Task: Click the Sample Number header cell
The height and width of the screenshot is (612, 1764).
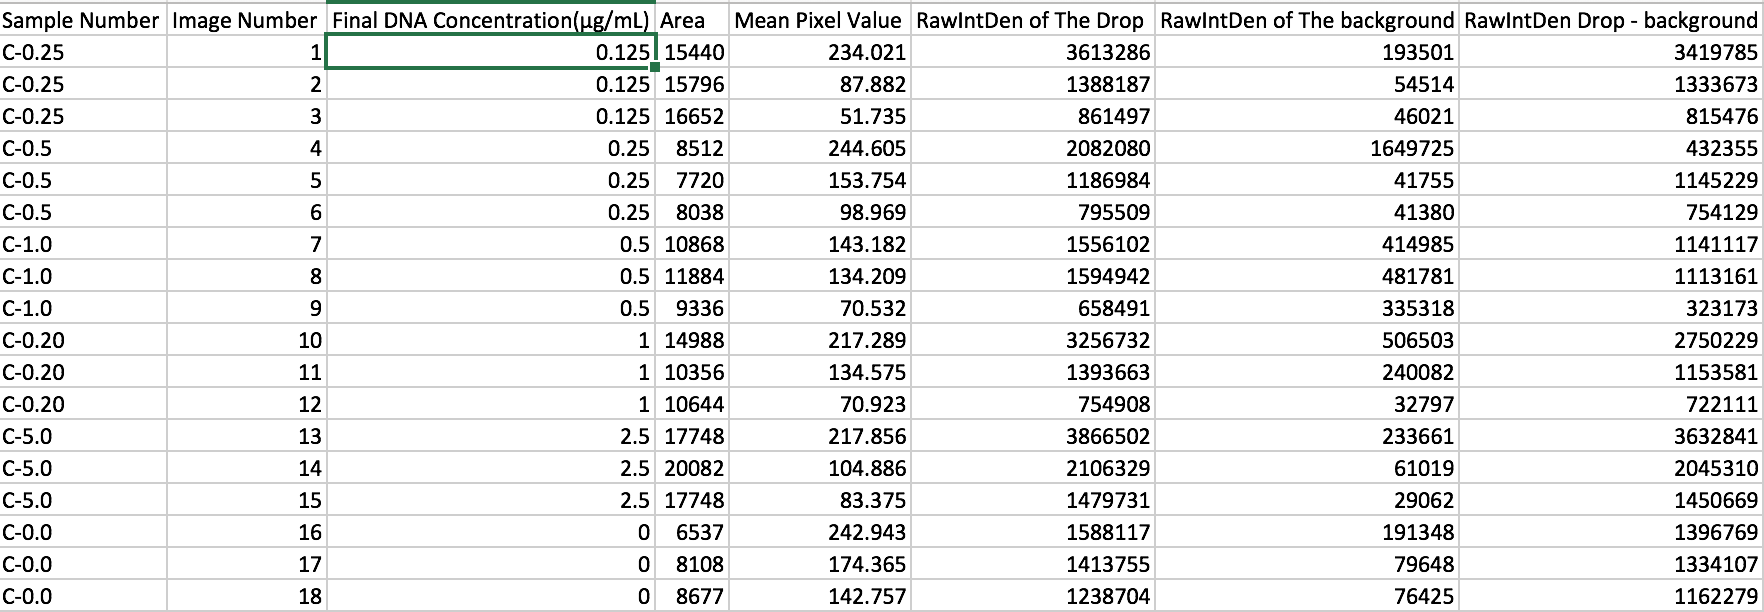Action: tap(82, 20)
